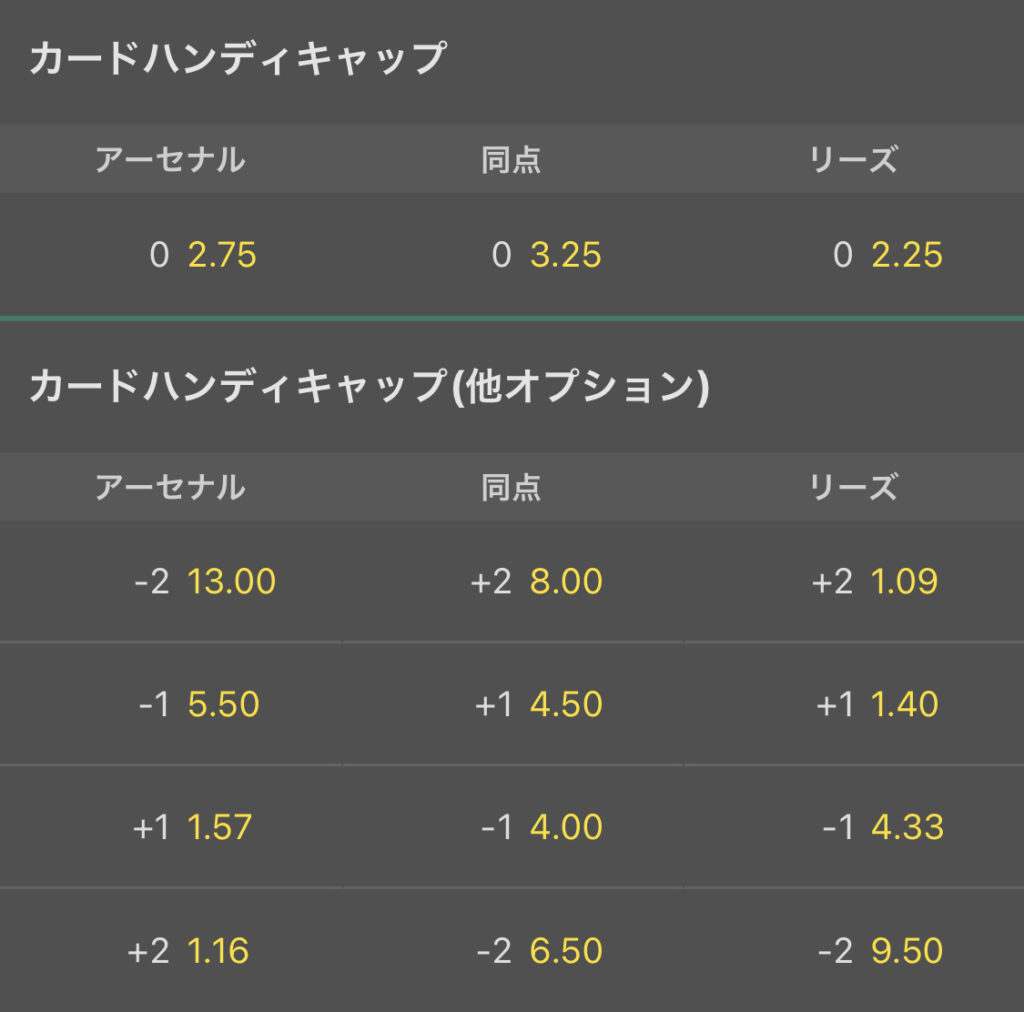This screenshot has width=1024, height=1012.
Task: Pick the 同点 0 handicap at odds 3.25
Action: (x=546, y=255)
